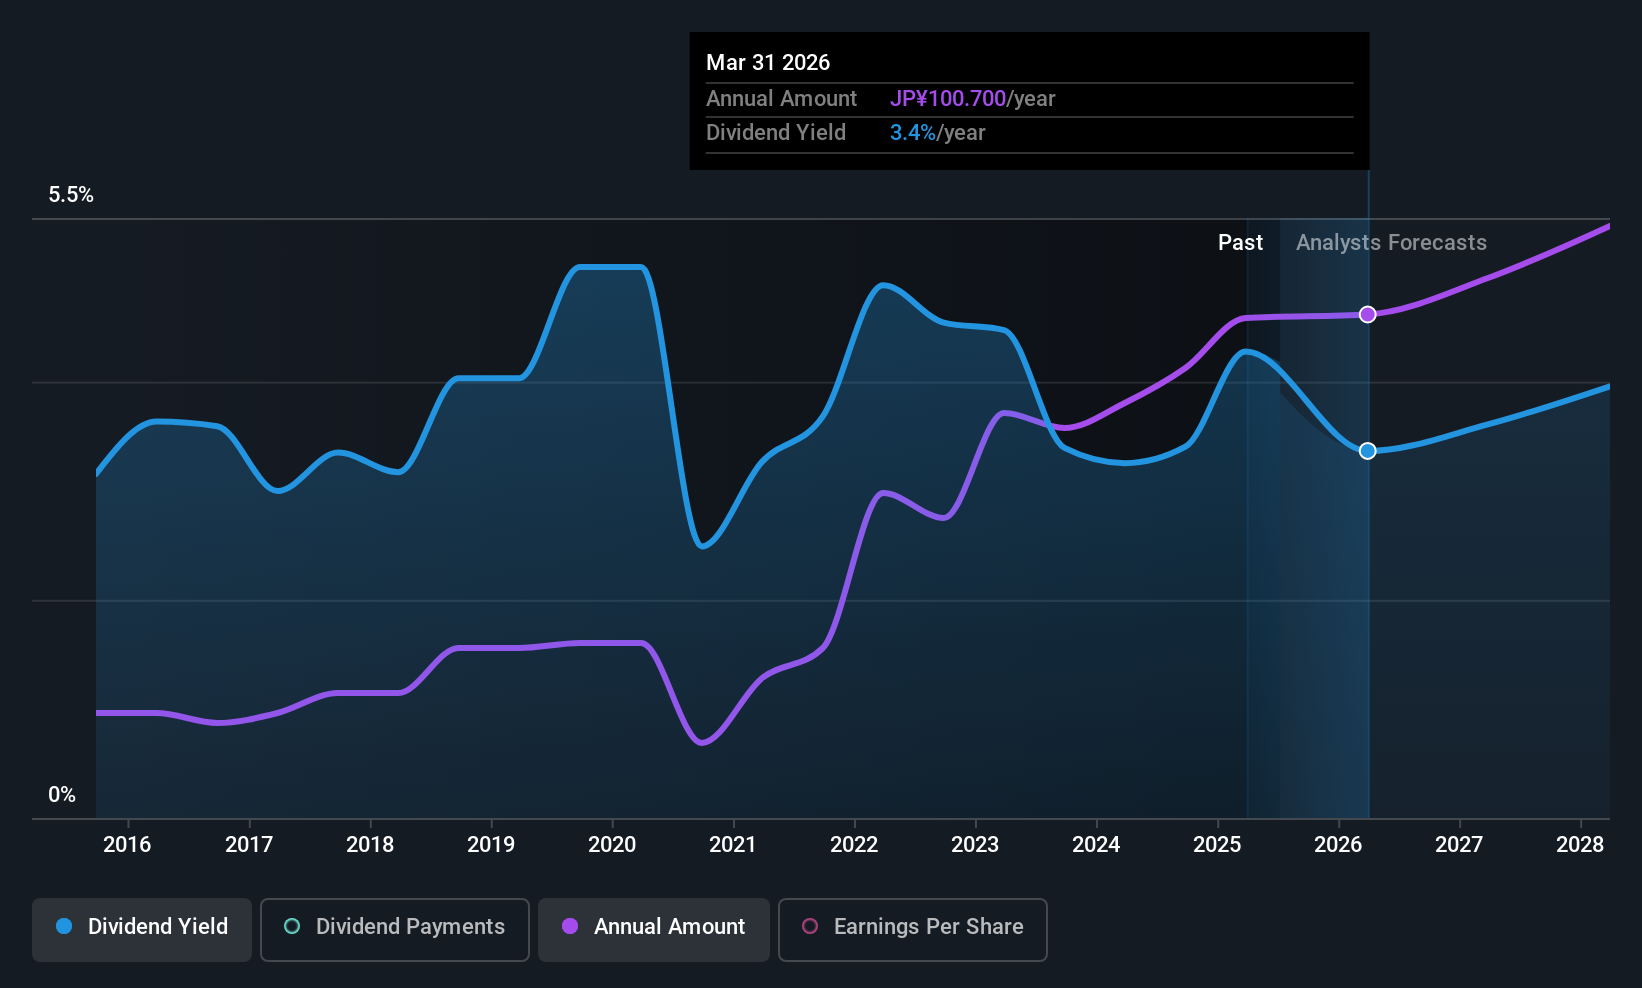Click the 2020 x-axis label
Viewport: 1642px width, 988px height.
(612, 845)
